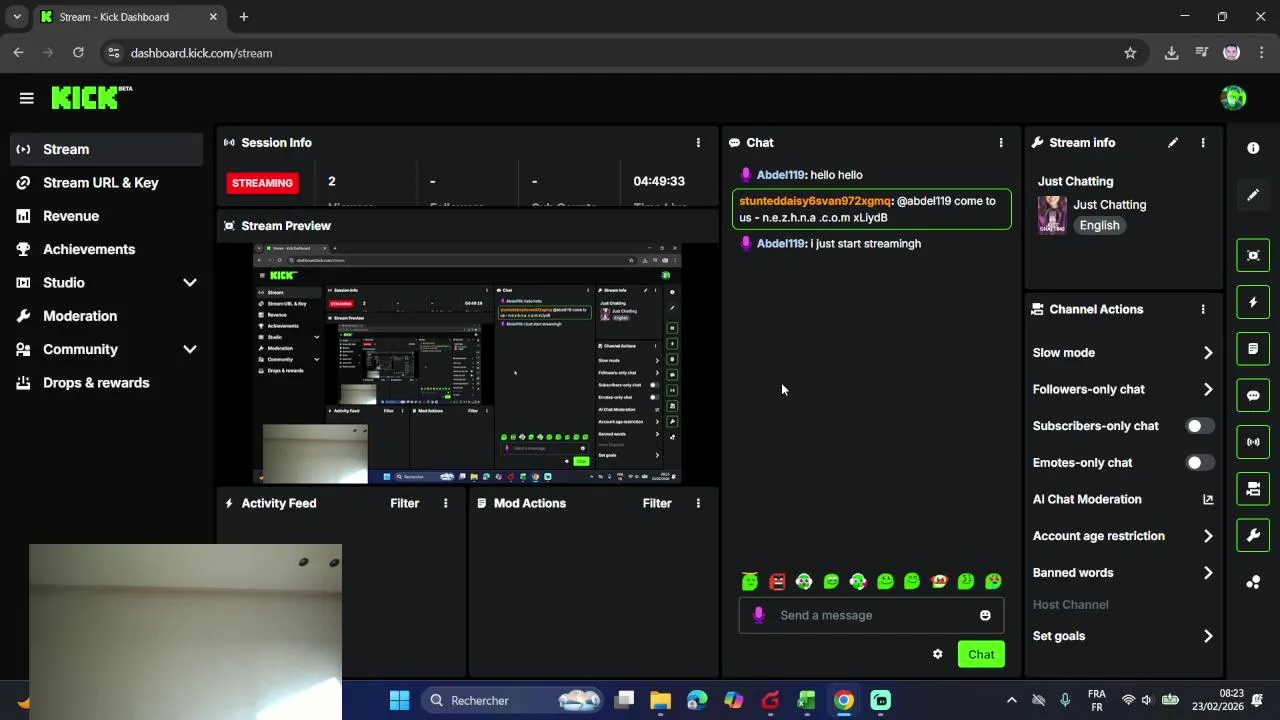
Task: Toggle lightning Activity Feed widget icon
Action: coord(1253,302)
